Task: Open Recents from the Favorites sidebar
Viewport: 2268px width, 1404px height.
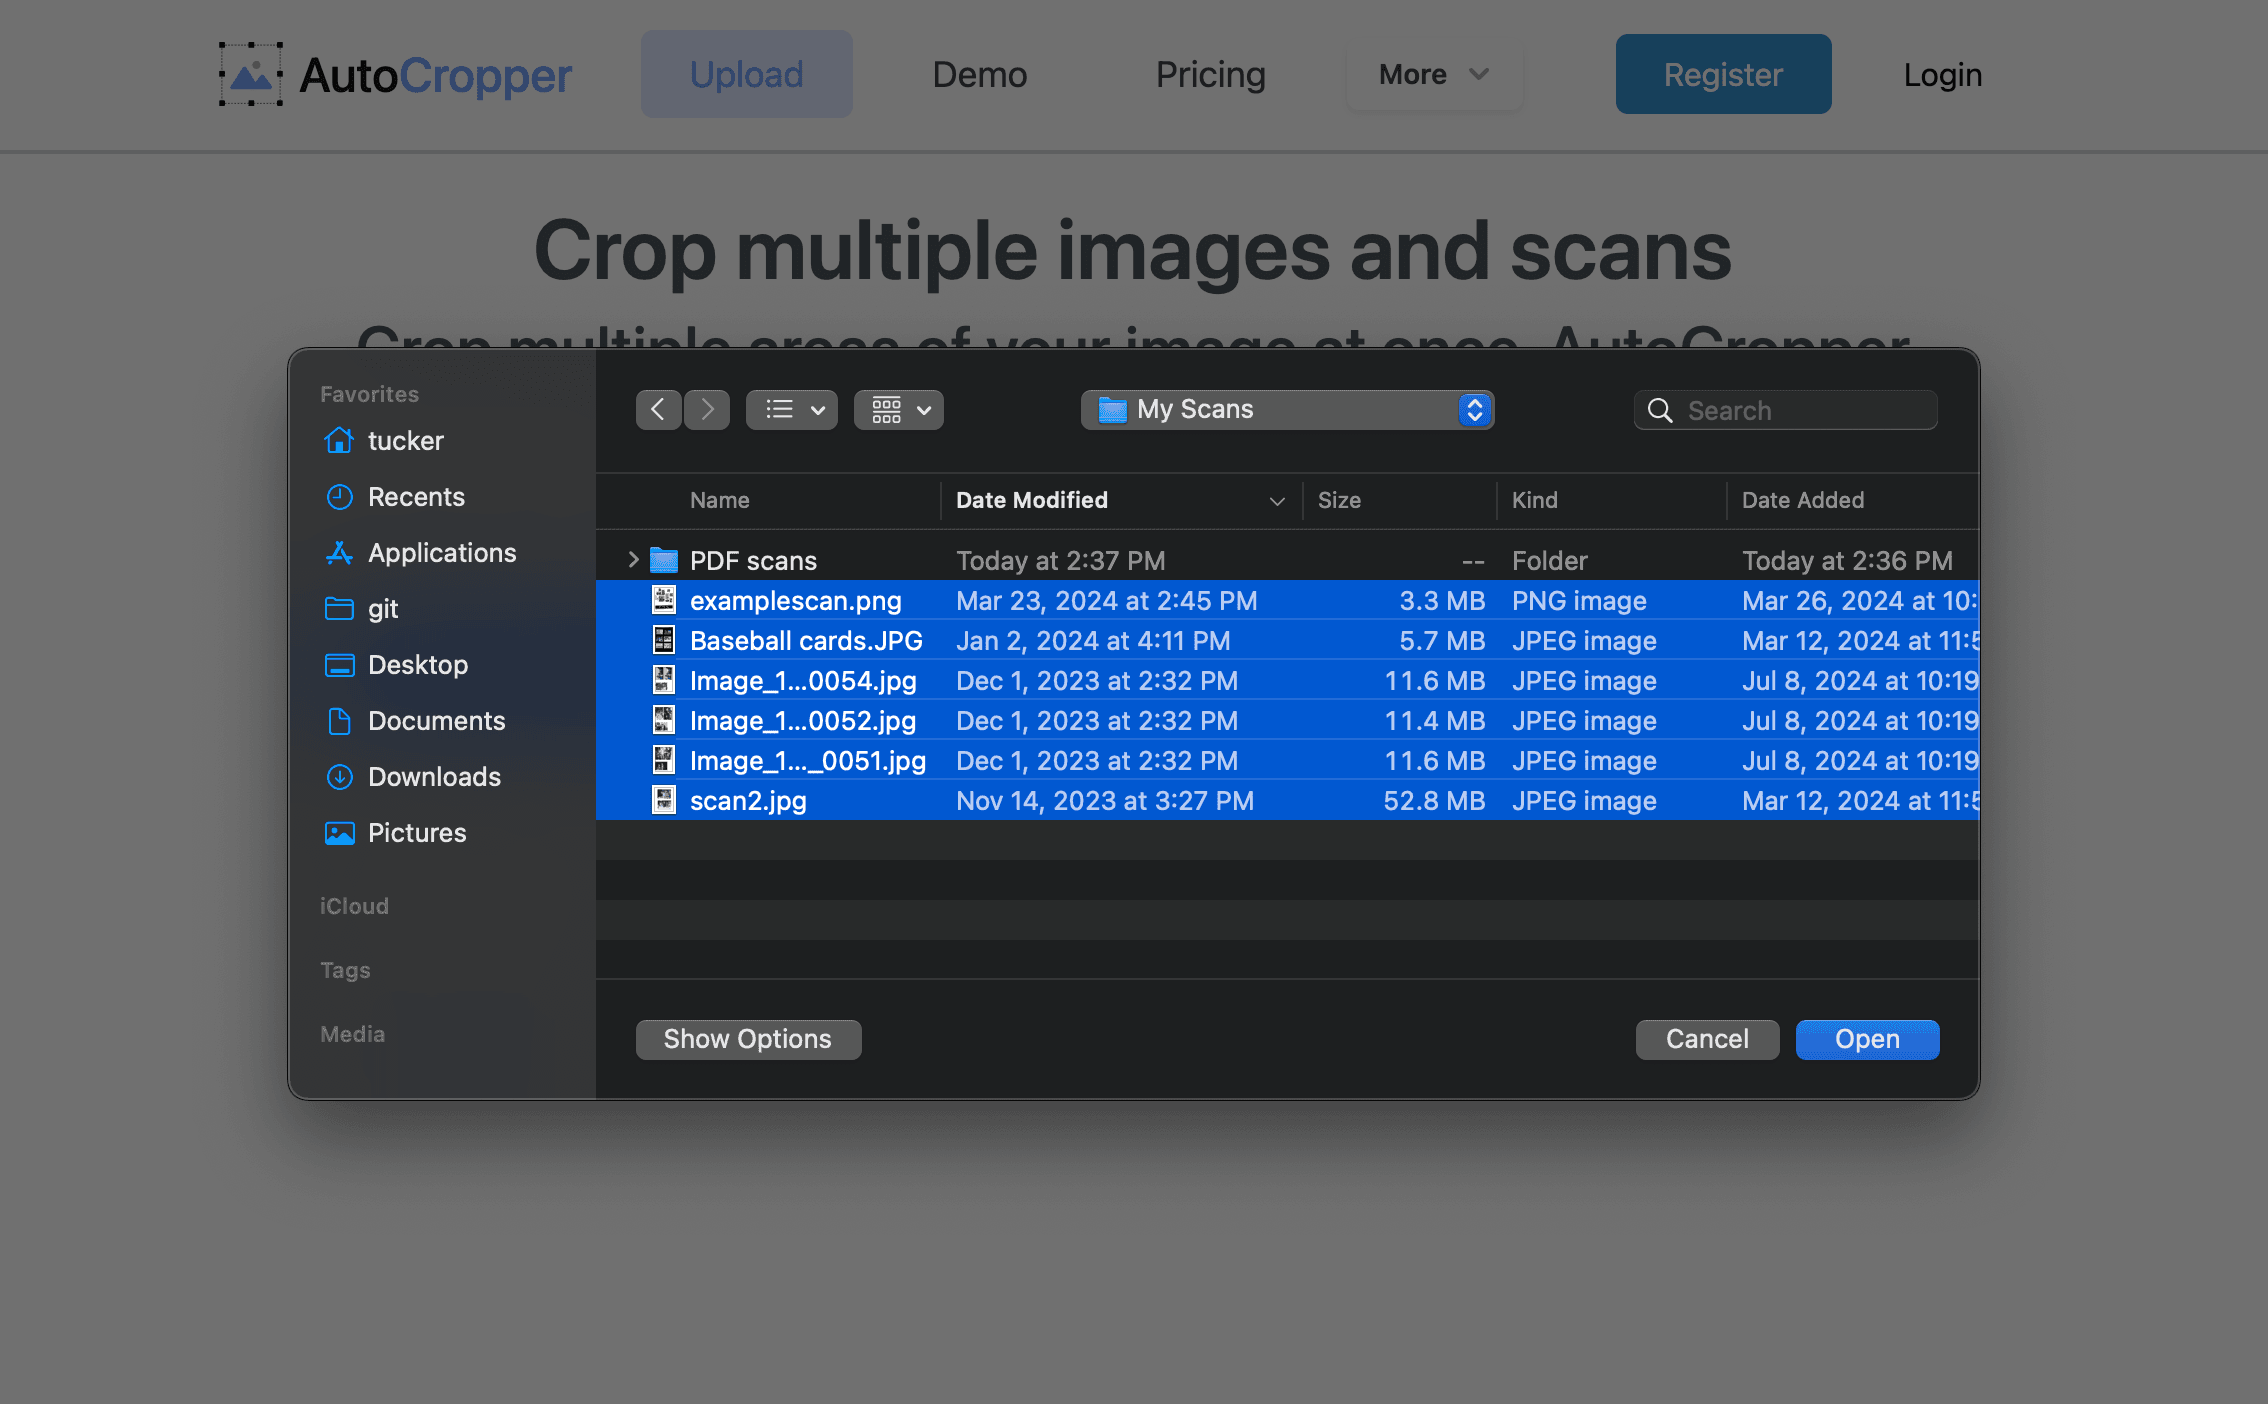Action: click(416, 496)
